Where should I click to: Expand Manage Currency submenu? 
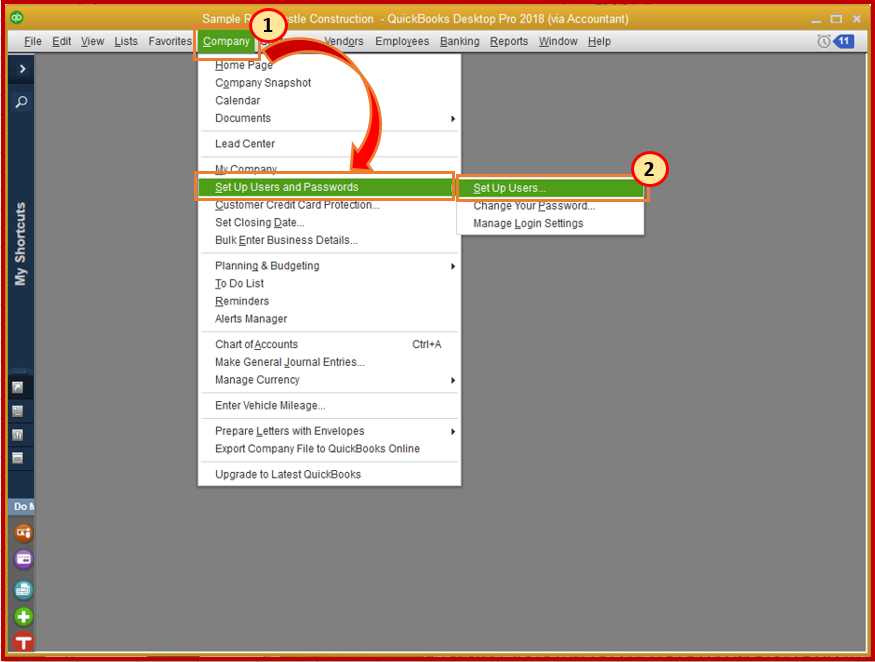point(329,380)
